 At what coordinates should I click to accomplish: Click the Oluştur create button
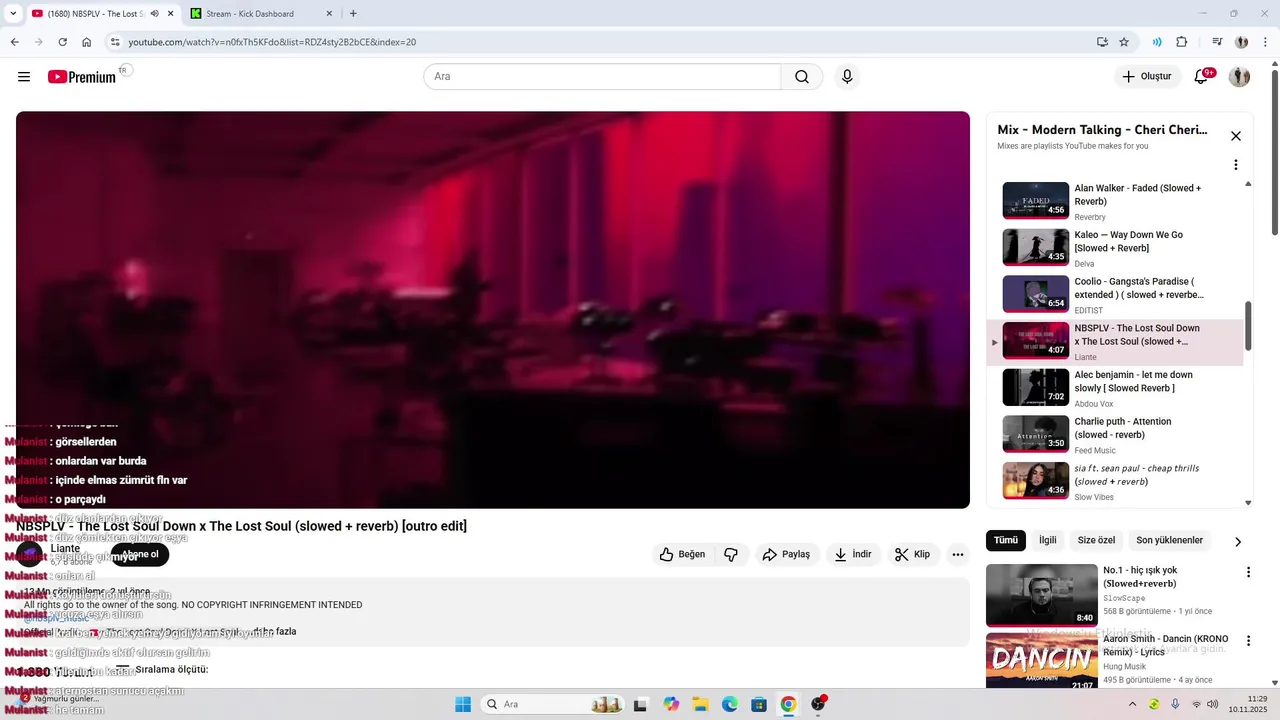coord(1147,77)
